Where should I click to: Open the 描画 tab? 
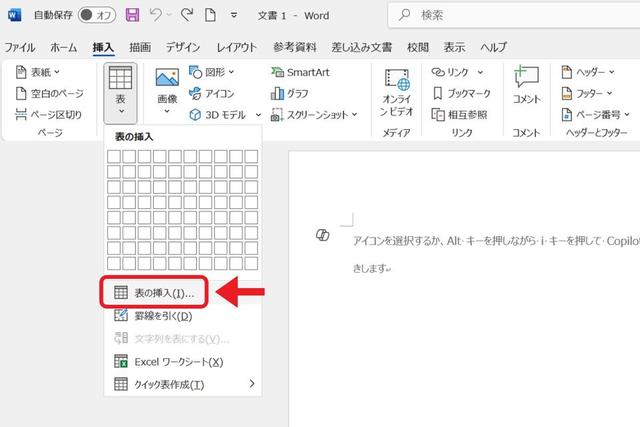coord(140,47)
